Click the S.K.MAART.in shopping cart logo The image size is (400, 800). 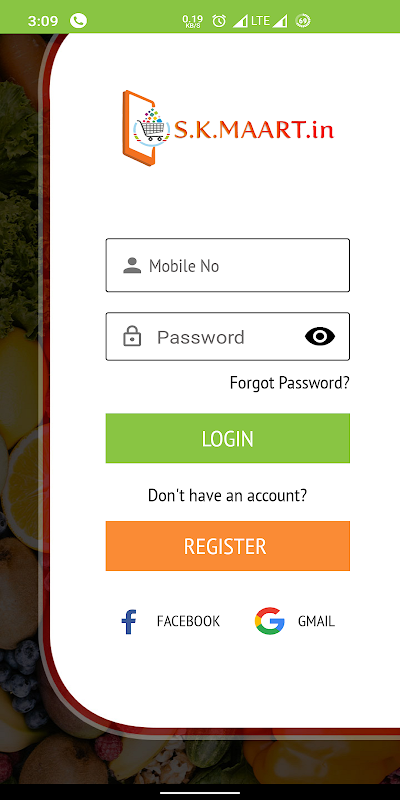[145, 129]
